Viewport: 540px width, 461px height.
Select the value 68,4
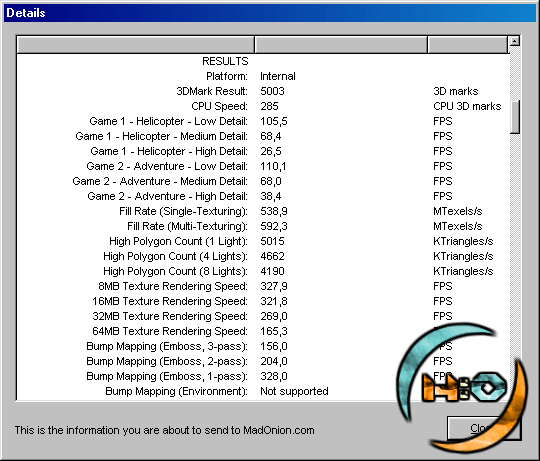271,136
